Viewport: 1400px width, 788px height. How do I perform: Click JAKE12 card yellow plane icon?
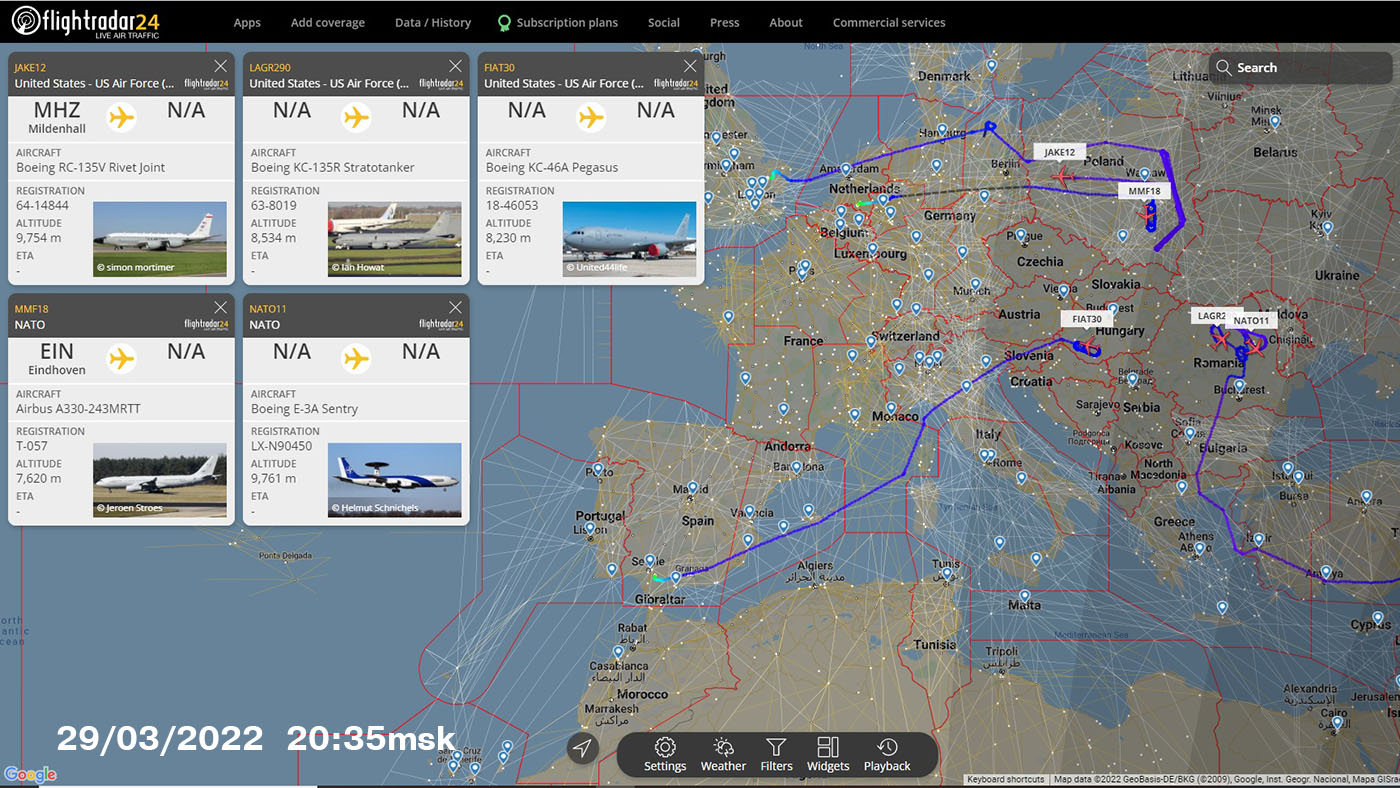tap(121, 117)
